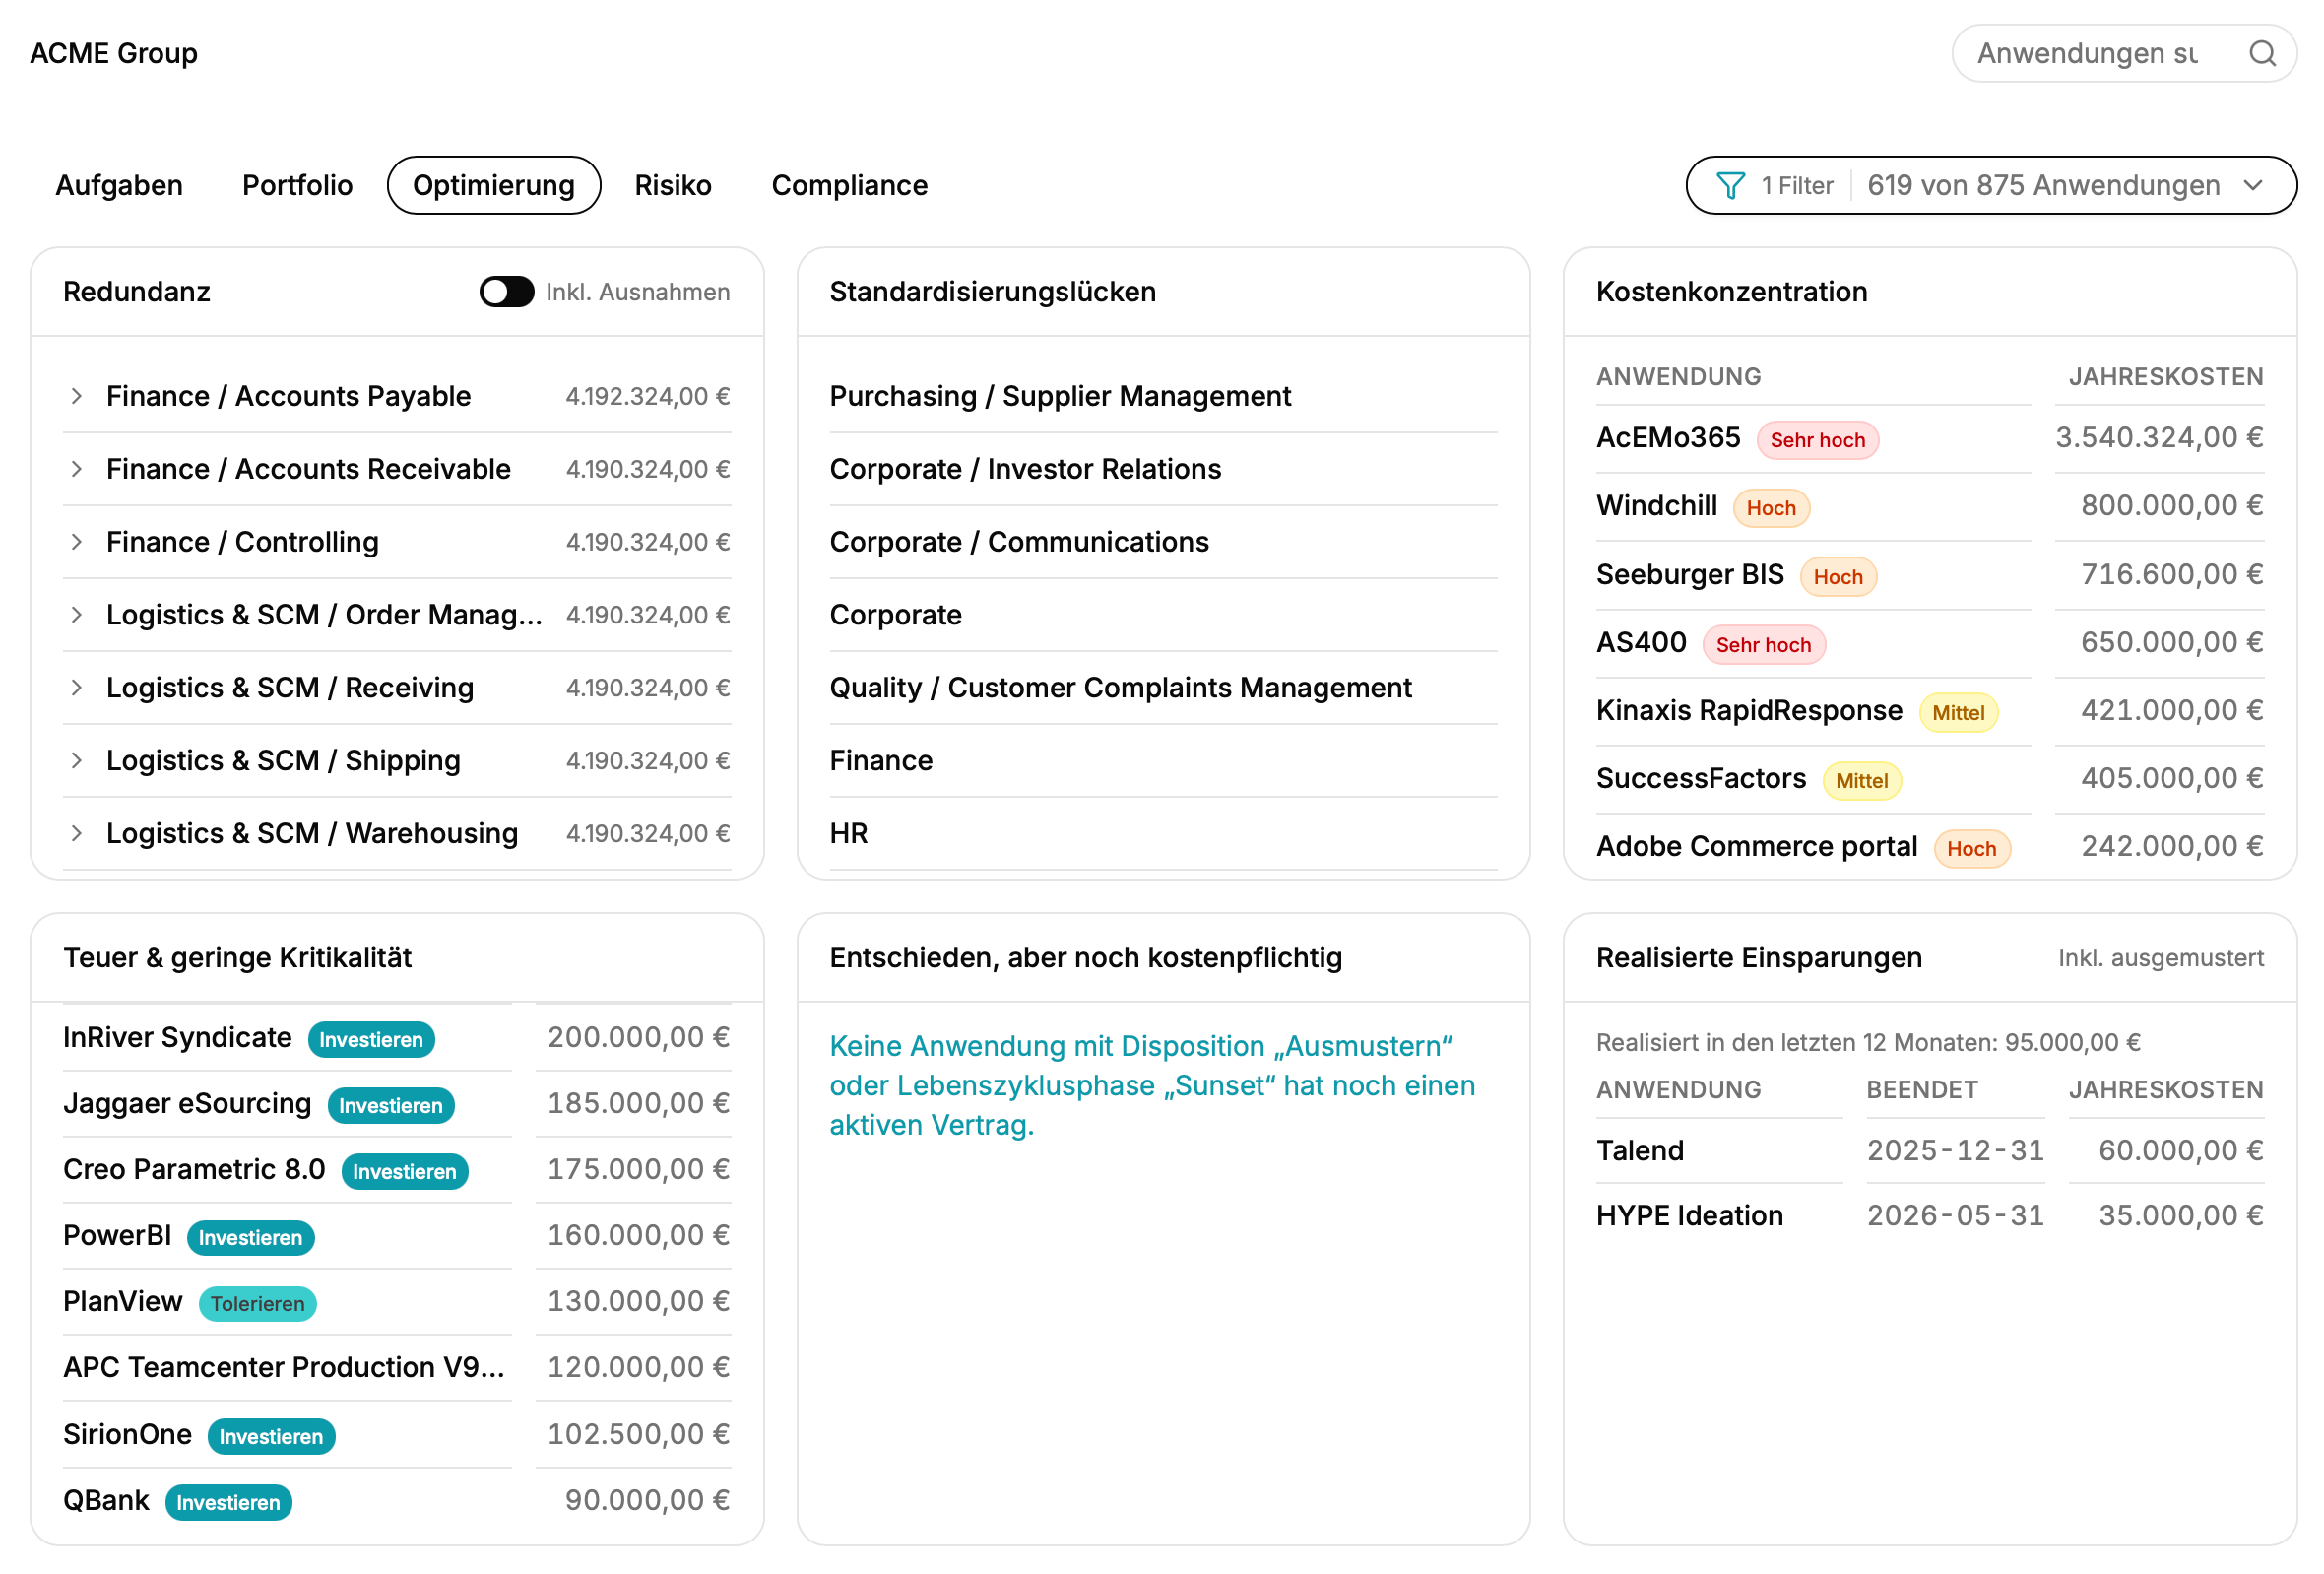
Task: Open the AcEMo365 application
Action: [x=1668, y=438]
